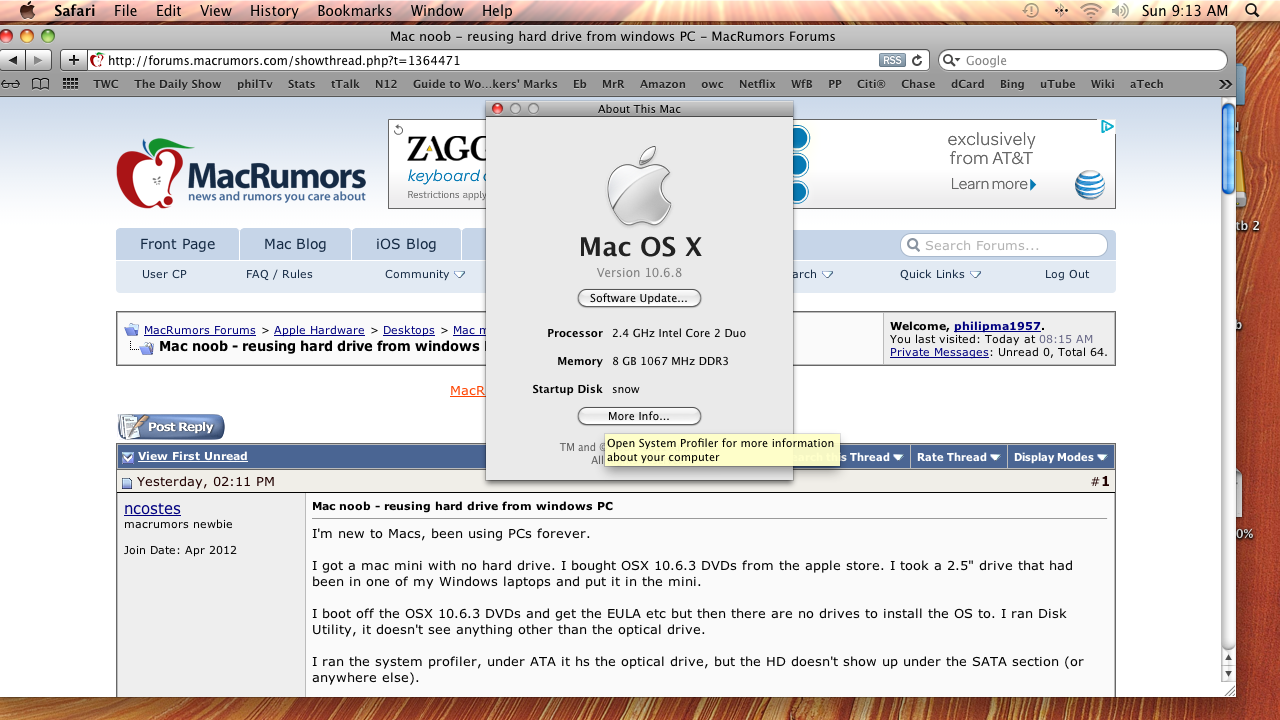
Task: Open the Amazon bookmark
Action: 663,84
